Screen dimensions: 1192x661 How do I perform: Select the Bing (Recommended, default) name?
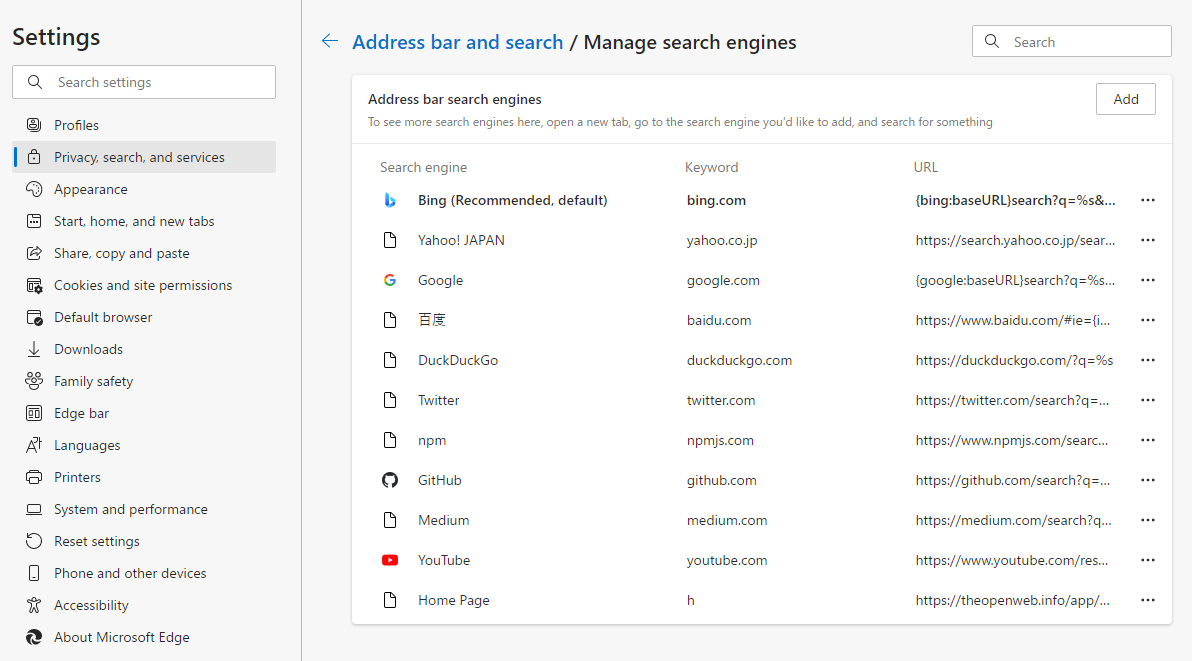click(x=512, y=200)
